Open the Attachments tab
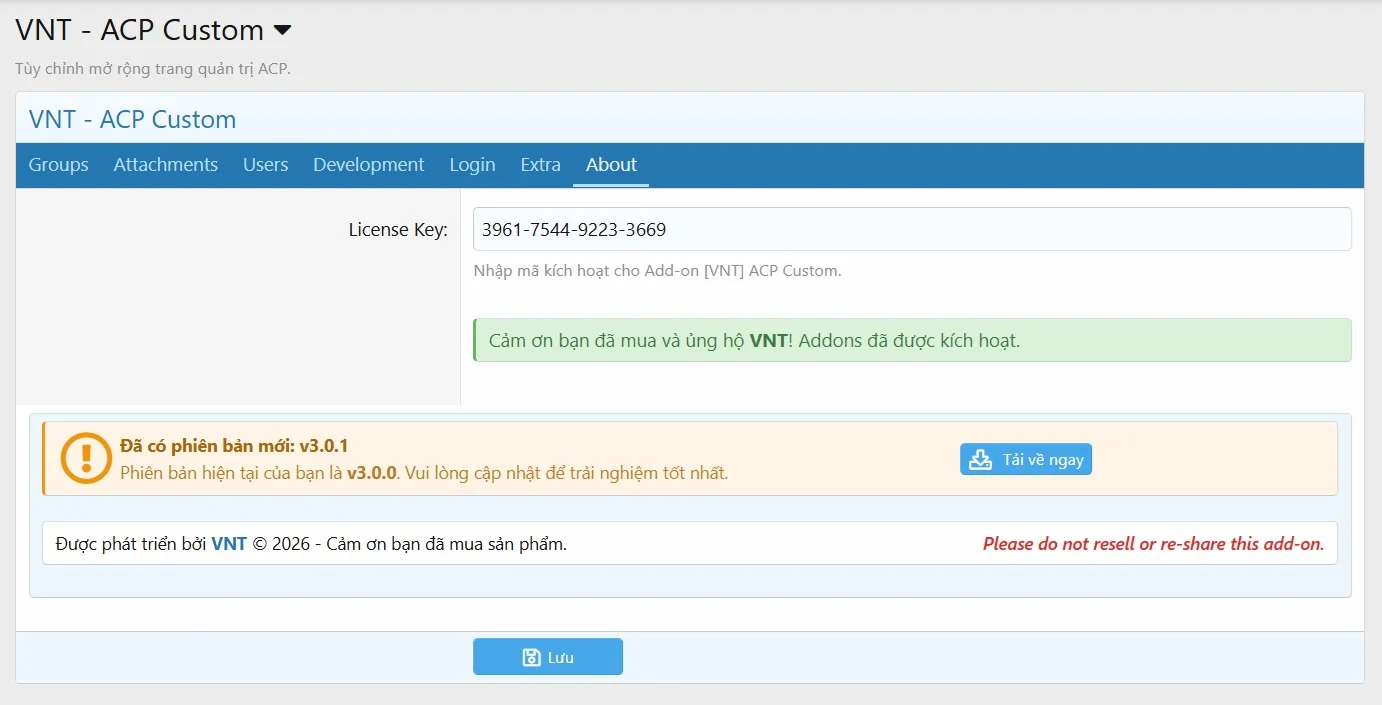 166,165
